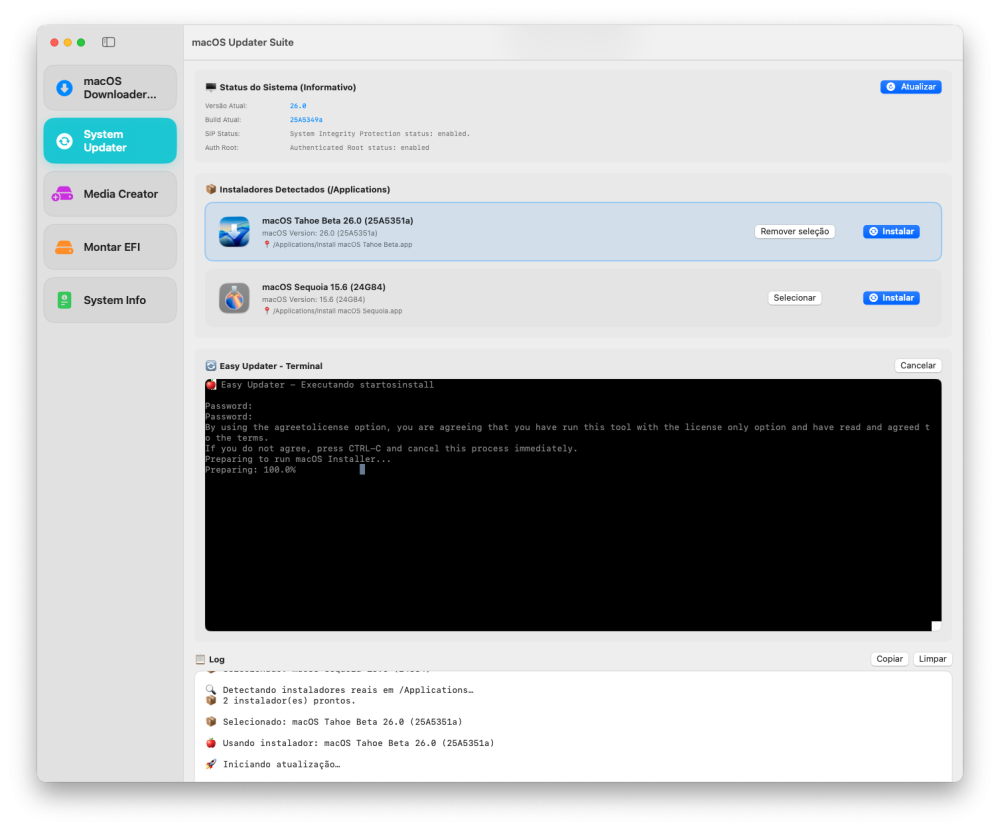
Task: Click the Log section notepad icon
Action: [x=200, y=659]
